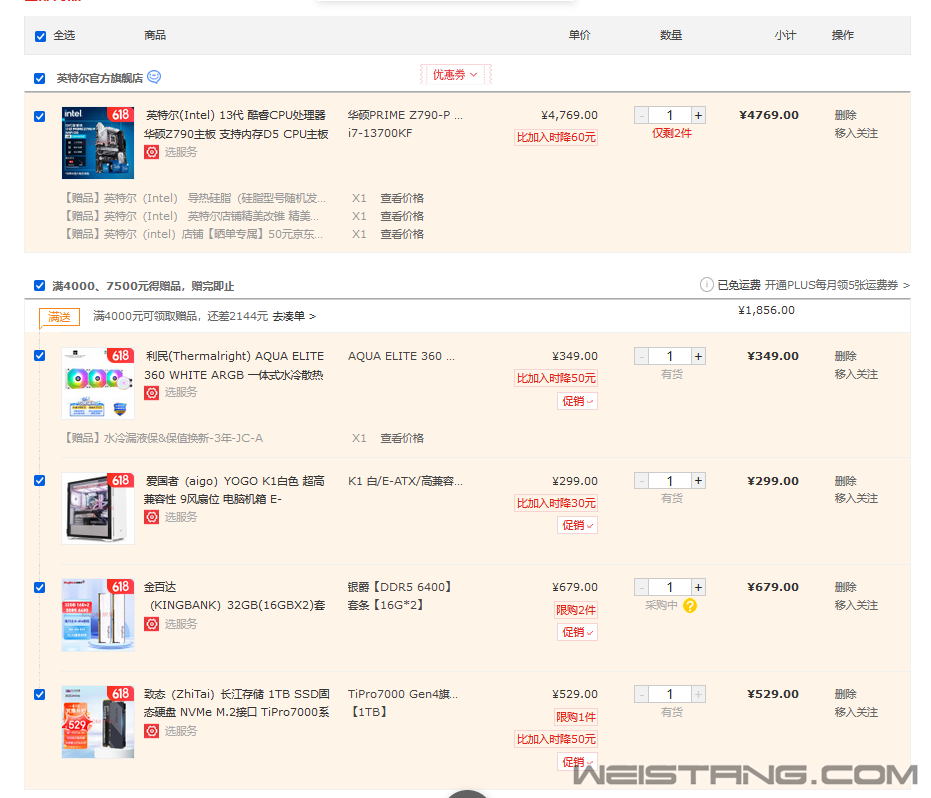Click the Intel store customer service chat icon
This screenshot has height=798, width=931.
coord(154,77)
